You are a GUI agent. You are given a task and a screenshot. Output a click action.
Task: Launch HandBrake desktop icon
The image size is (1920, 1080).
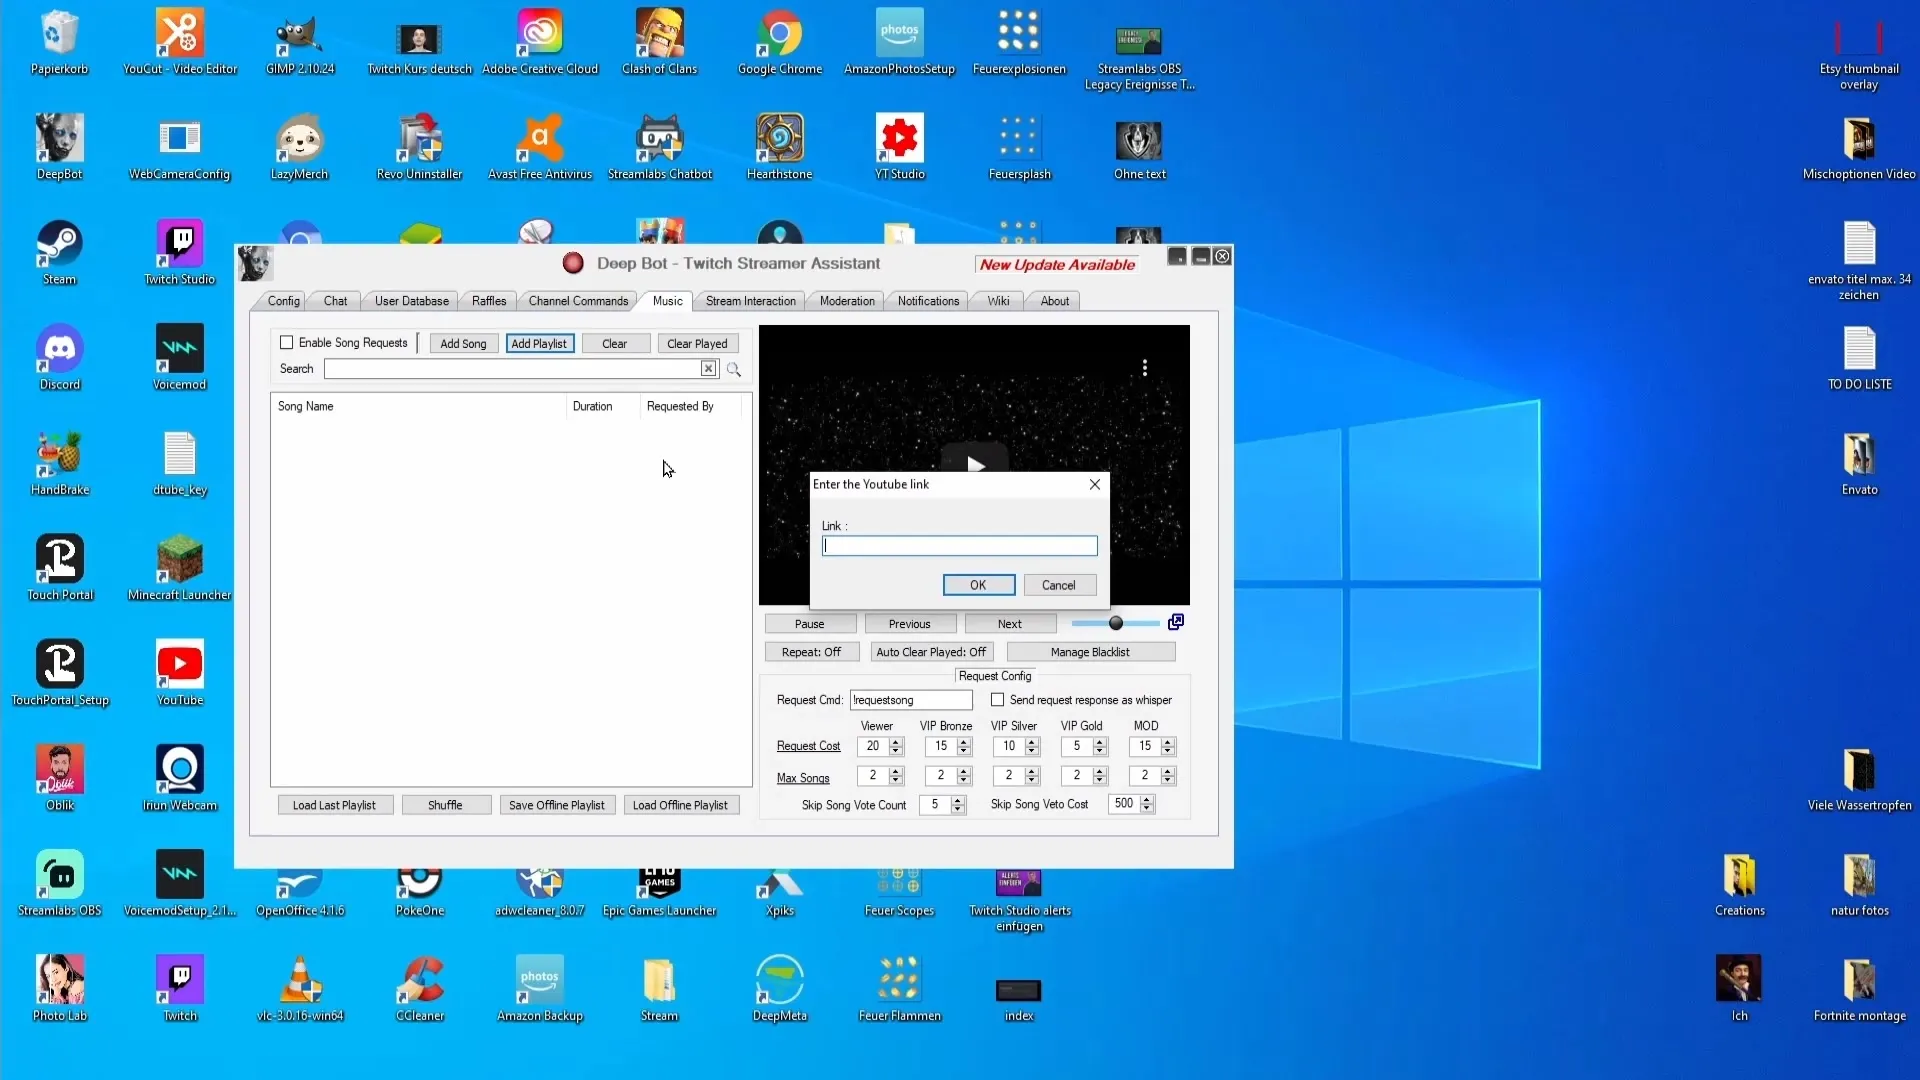[x=60, y=463]
